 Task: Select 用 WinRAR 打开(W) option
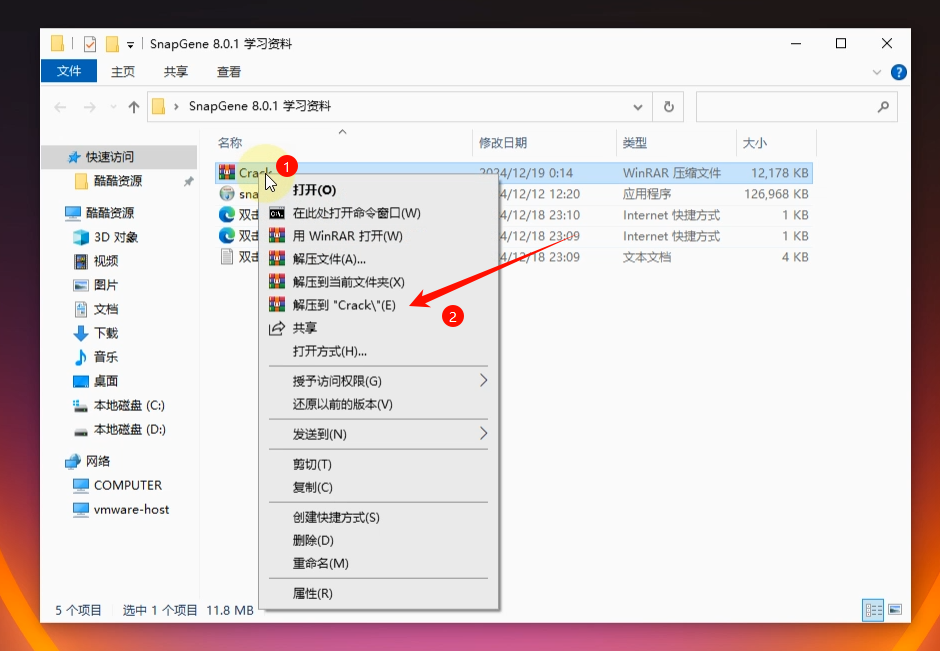pos(347,236)
